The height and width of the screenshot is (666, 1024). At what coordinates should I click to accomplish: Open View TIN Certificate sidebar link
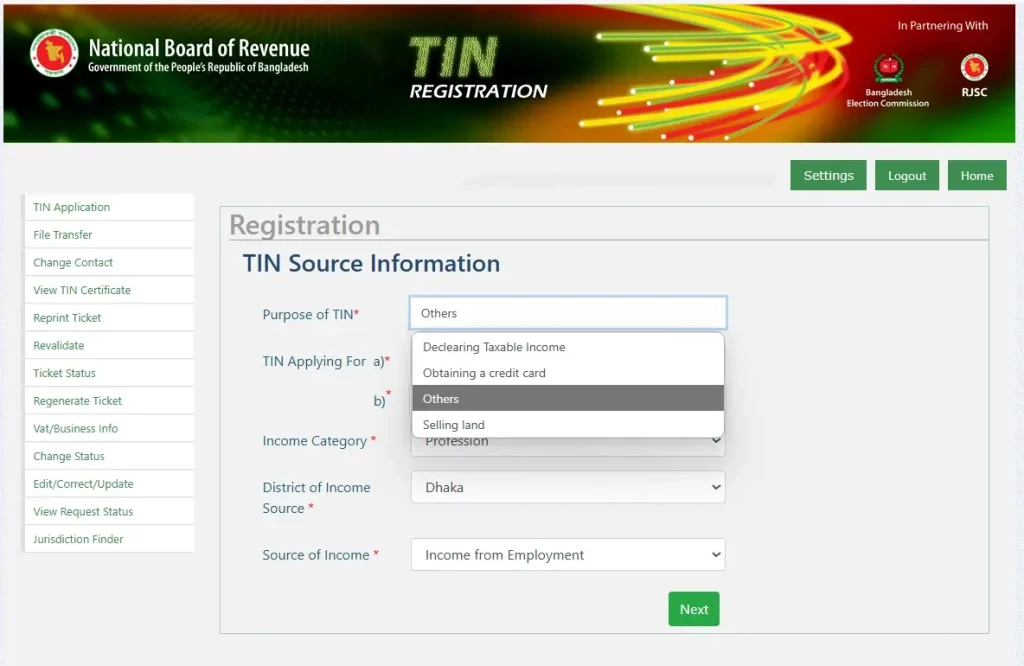point(82,290)
